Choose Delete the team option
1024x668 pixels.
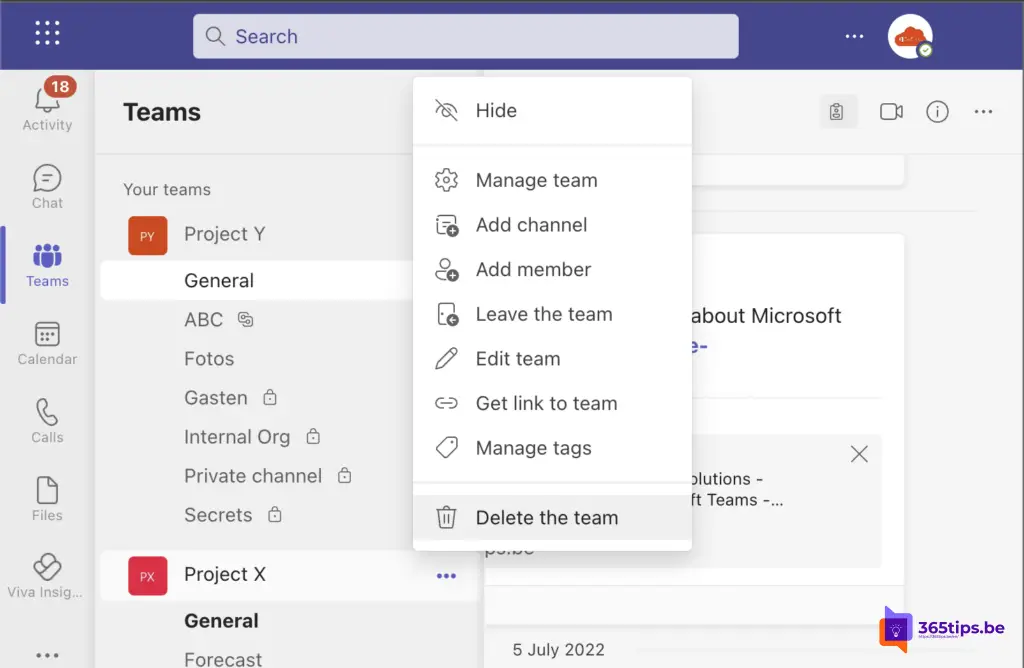click(546, 518)
